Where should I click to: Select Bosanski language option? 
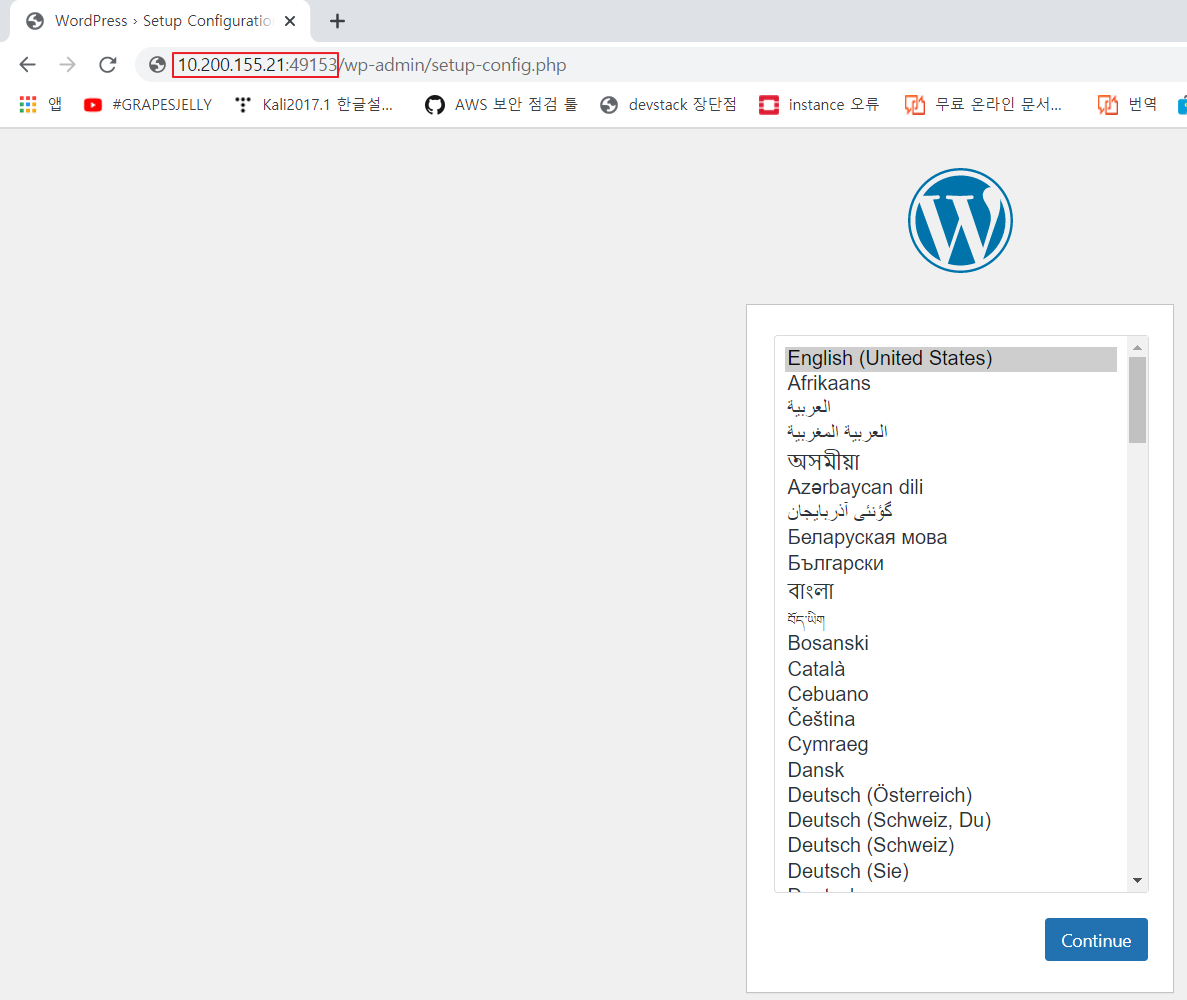tap(951, 643)
